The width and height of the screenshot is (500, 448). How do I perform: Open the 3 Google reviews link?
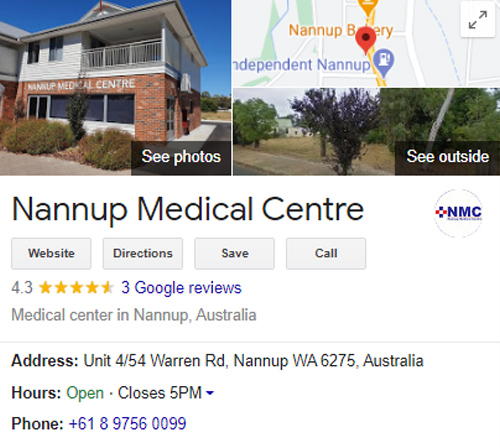tap(181, 288)
